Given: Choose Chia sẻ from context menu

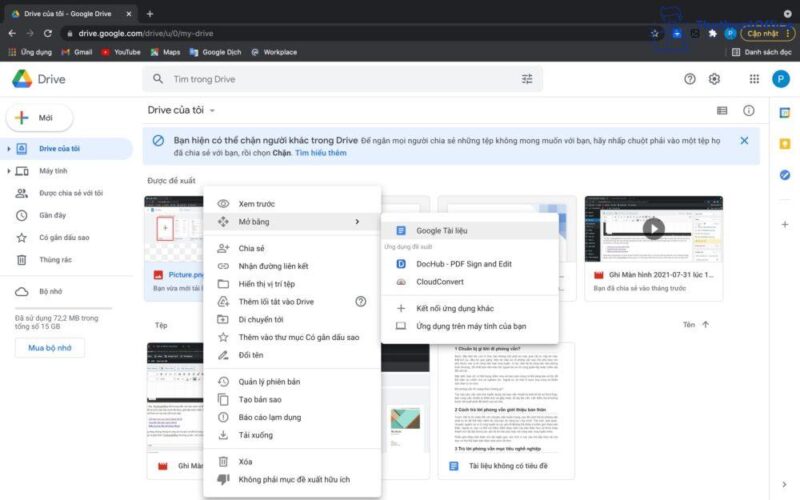Looking at the screenshot, I should (x=292, y=248).
